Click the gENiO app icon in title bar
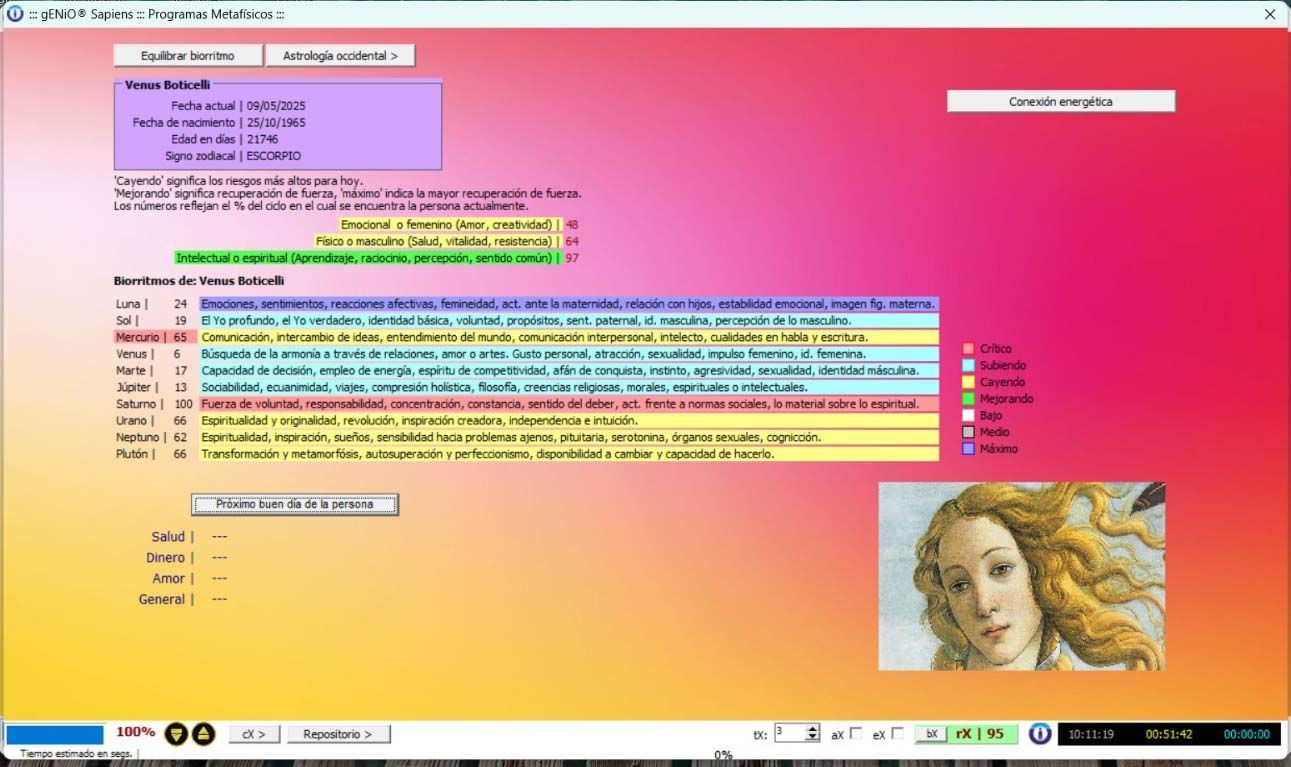 click(x=15, y=14)
